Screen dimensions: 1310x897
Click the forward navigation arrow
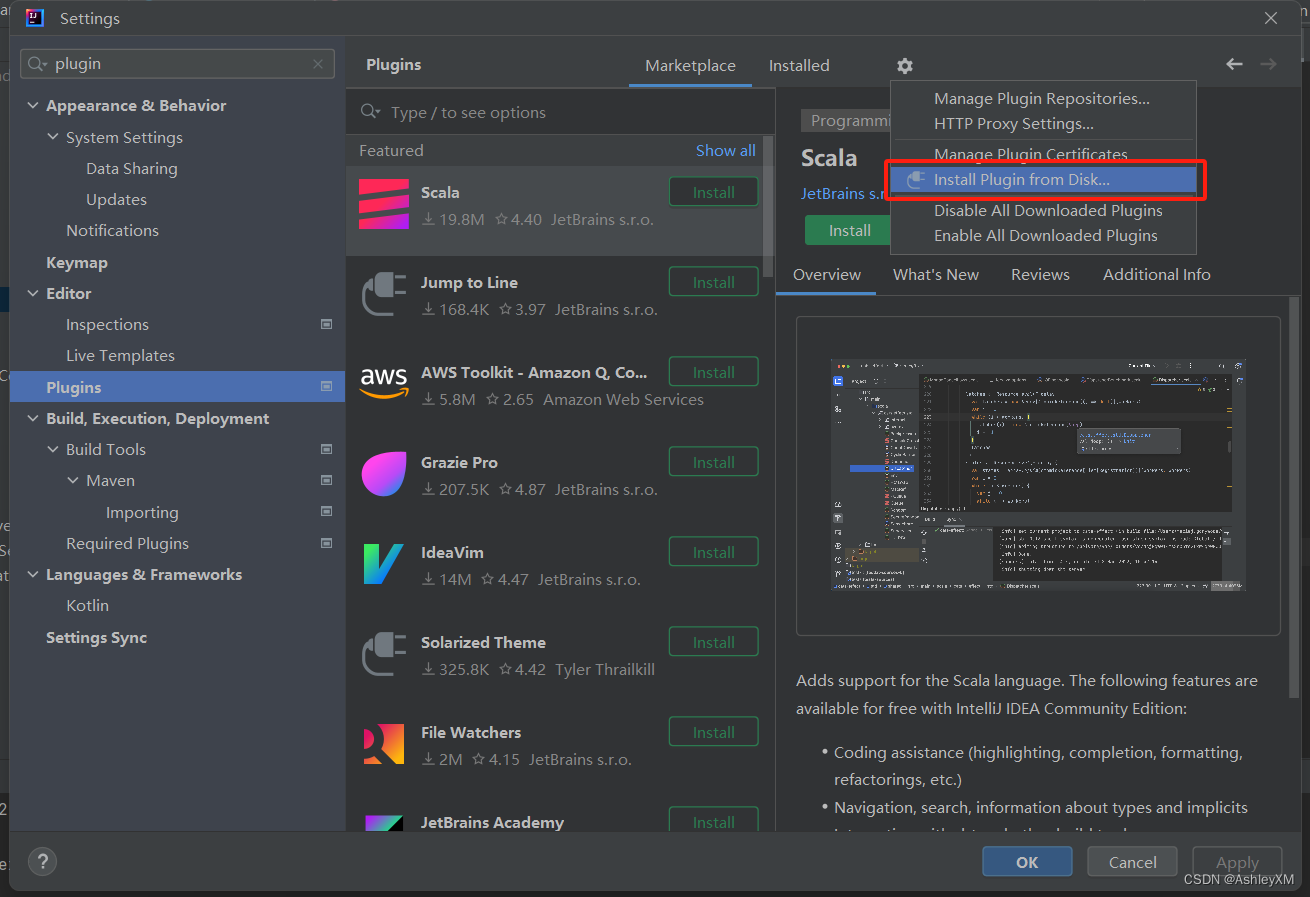1268,64
